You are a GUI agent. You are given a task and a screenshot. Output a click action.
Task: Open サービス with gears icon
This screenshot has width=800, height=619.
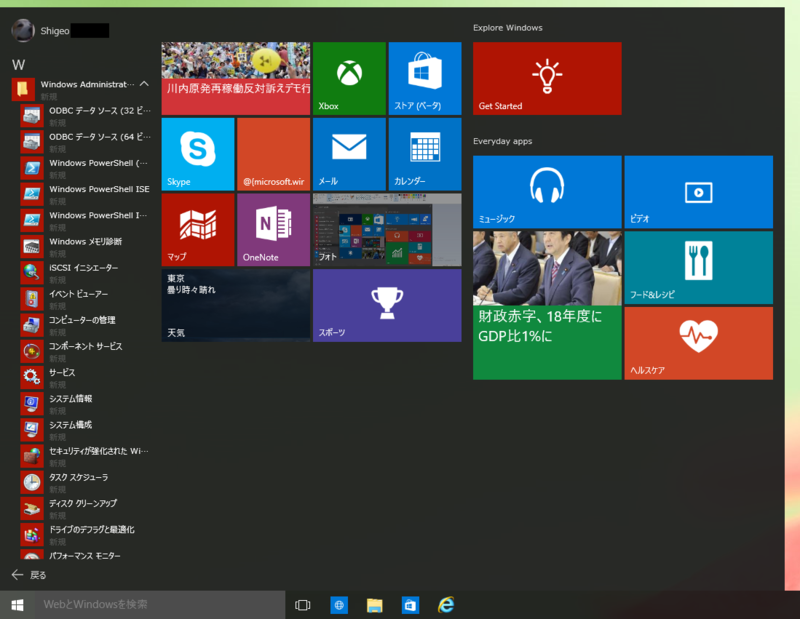pyautogui.click(x=86, y=377)
